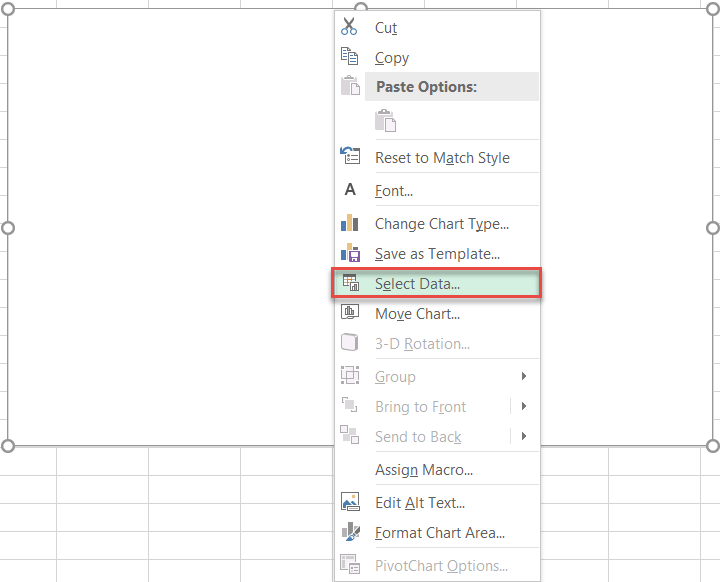This screenshot has height=582, width=720.
Task: Click the clipboard icon beside Paste Options
Action: (350, 85)
